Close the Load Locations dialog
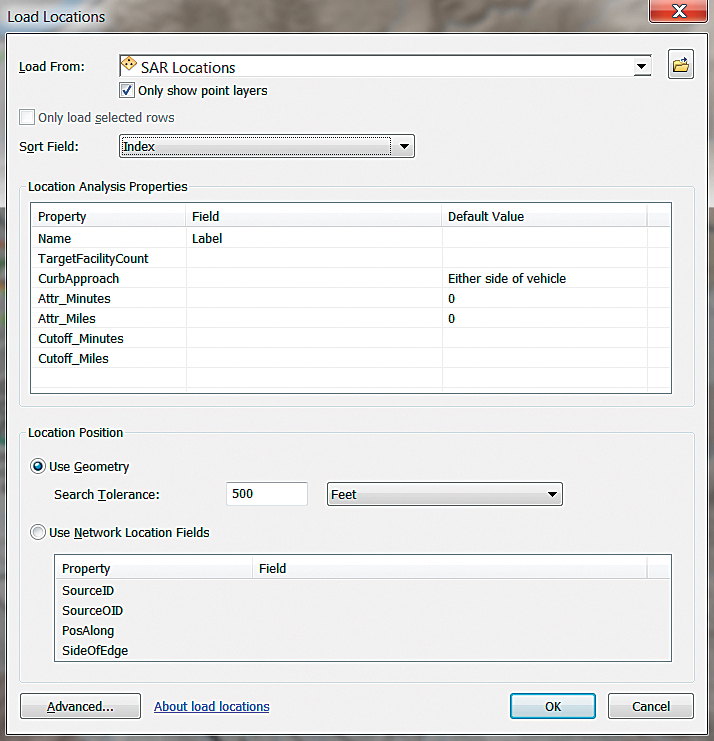 [x=679, y=11]
